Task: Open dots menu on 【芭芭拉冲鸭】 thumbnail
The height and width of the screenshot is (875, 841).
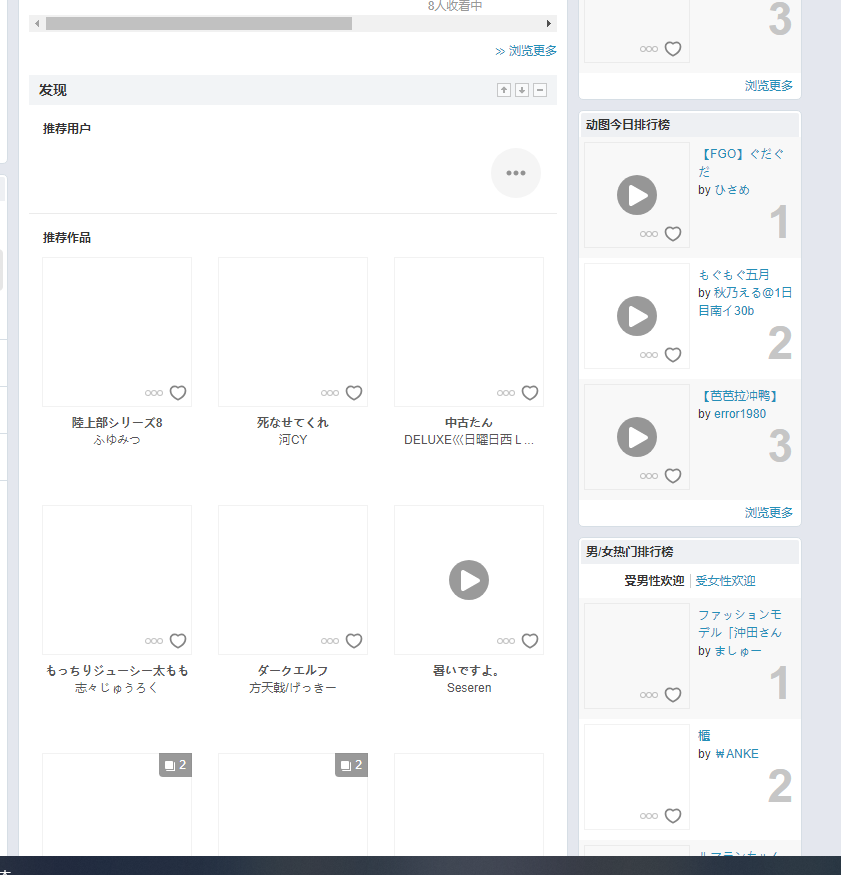Action: point(648,476)
